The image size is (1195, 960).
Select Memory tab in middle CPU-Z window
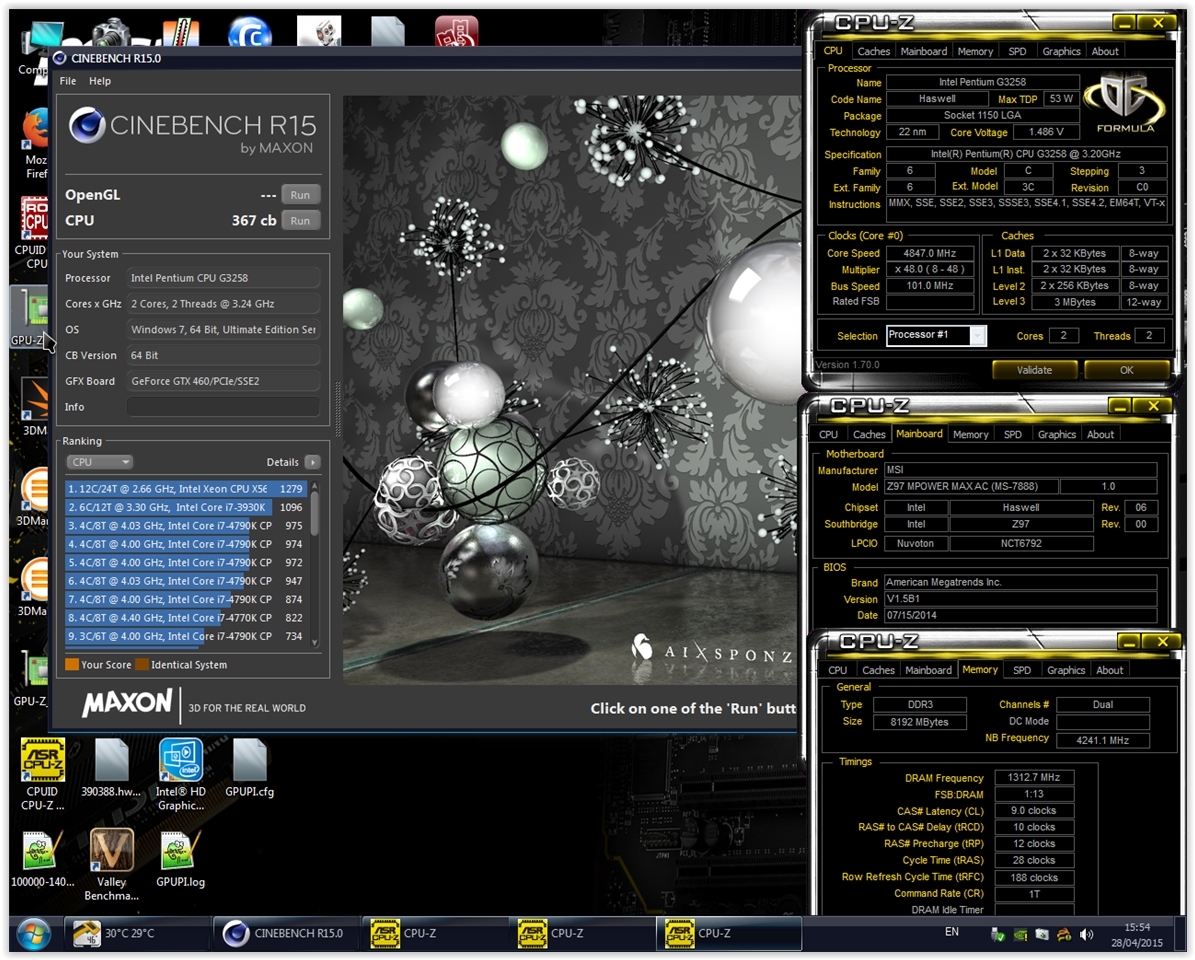pos(970,434)
